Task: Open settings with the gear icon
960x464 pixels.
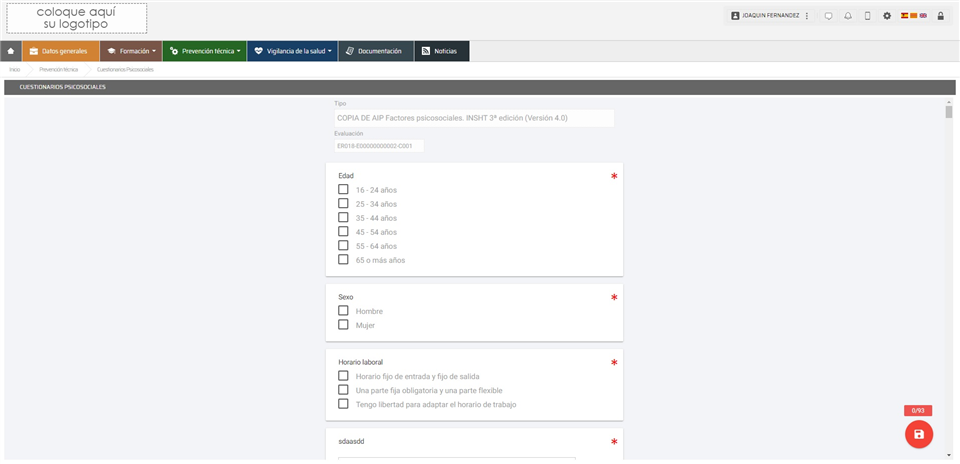Action: click(887, 16)
